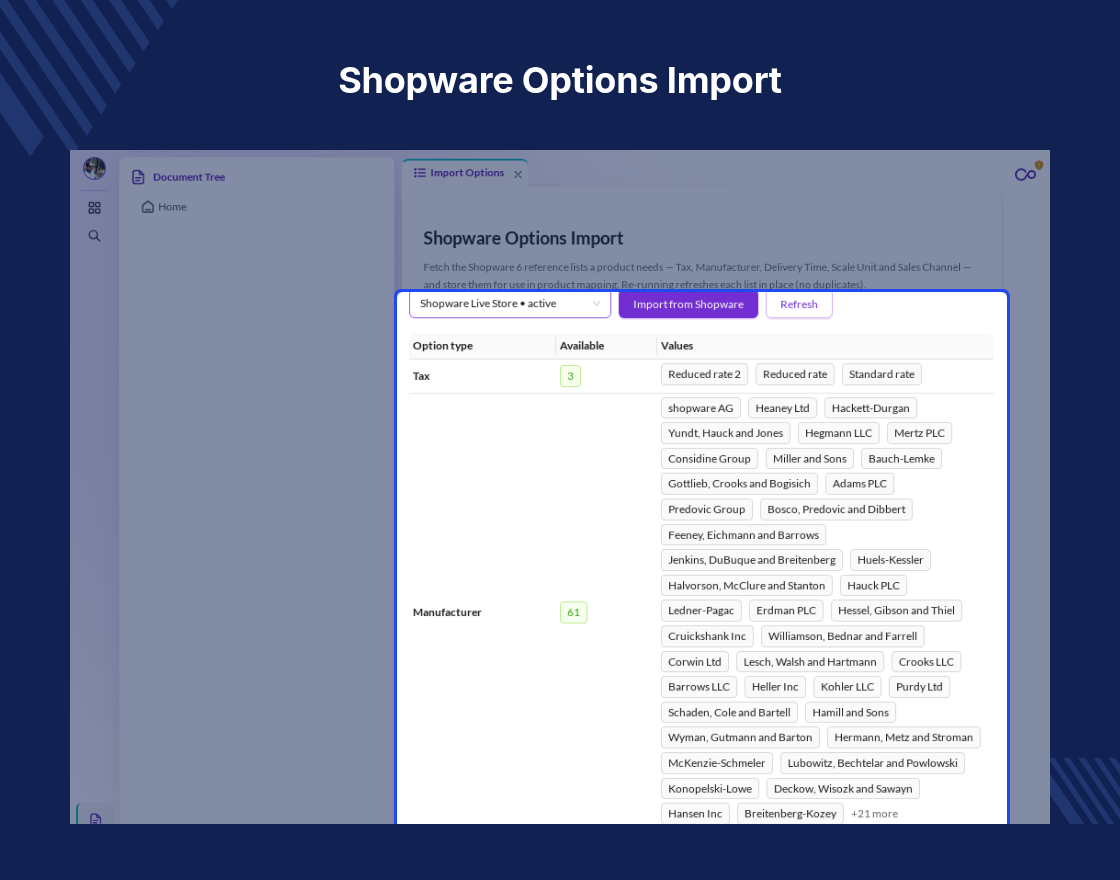The width and height of the screenshot is (1120, 880).
Task: Click the Tax count badge 3
Action: point(570,376)
